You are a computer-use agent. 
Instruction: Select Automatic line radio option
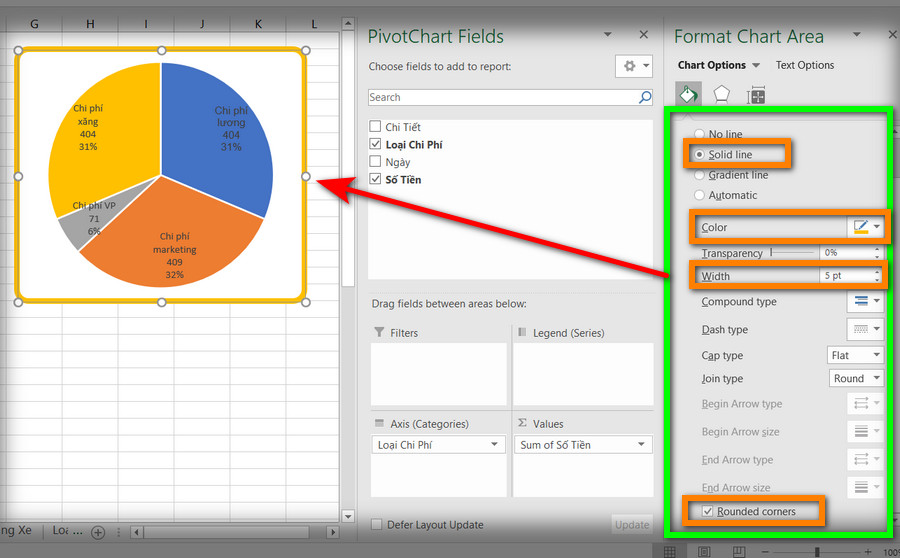click(699, 195)
